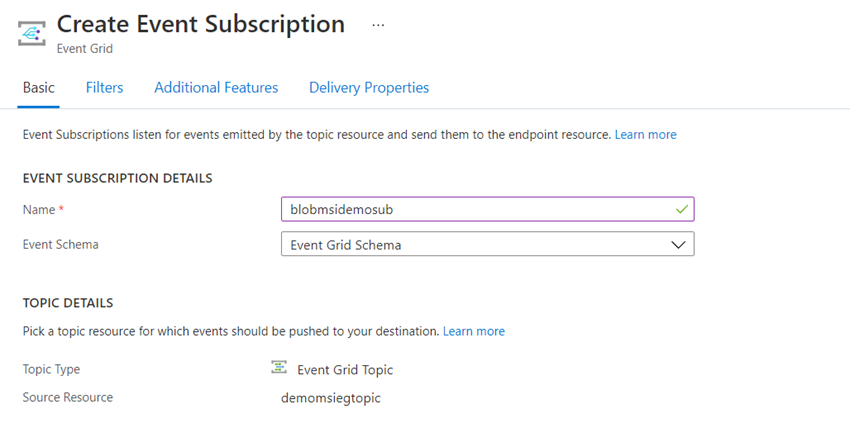Click the Event Grid Topic type icon

pos(279,367)
